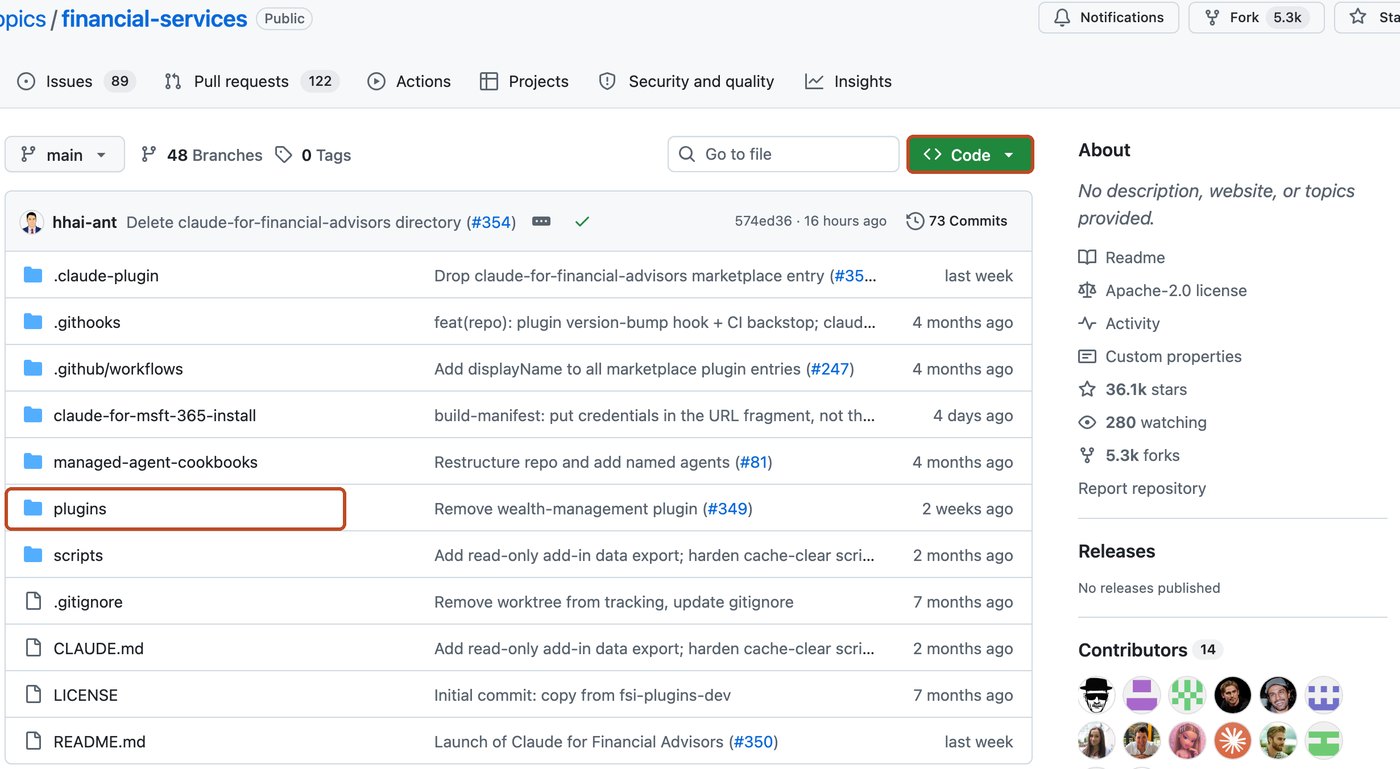
Task: Click the Notifications bell button
Action: coord(1109,17)
